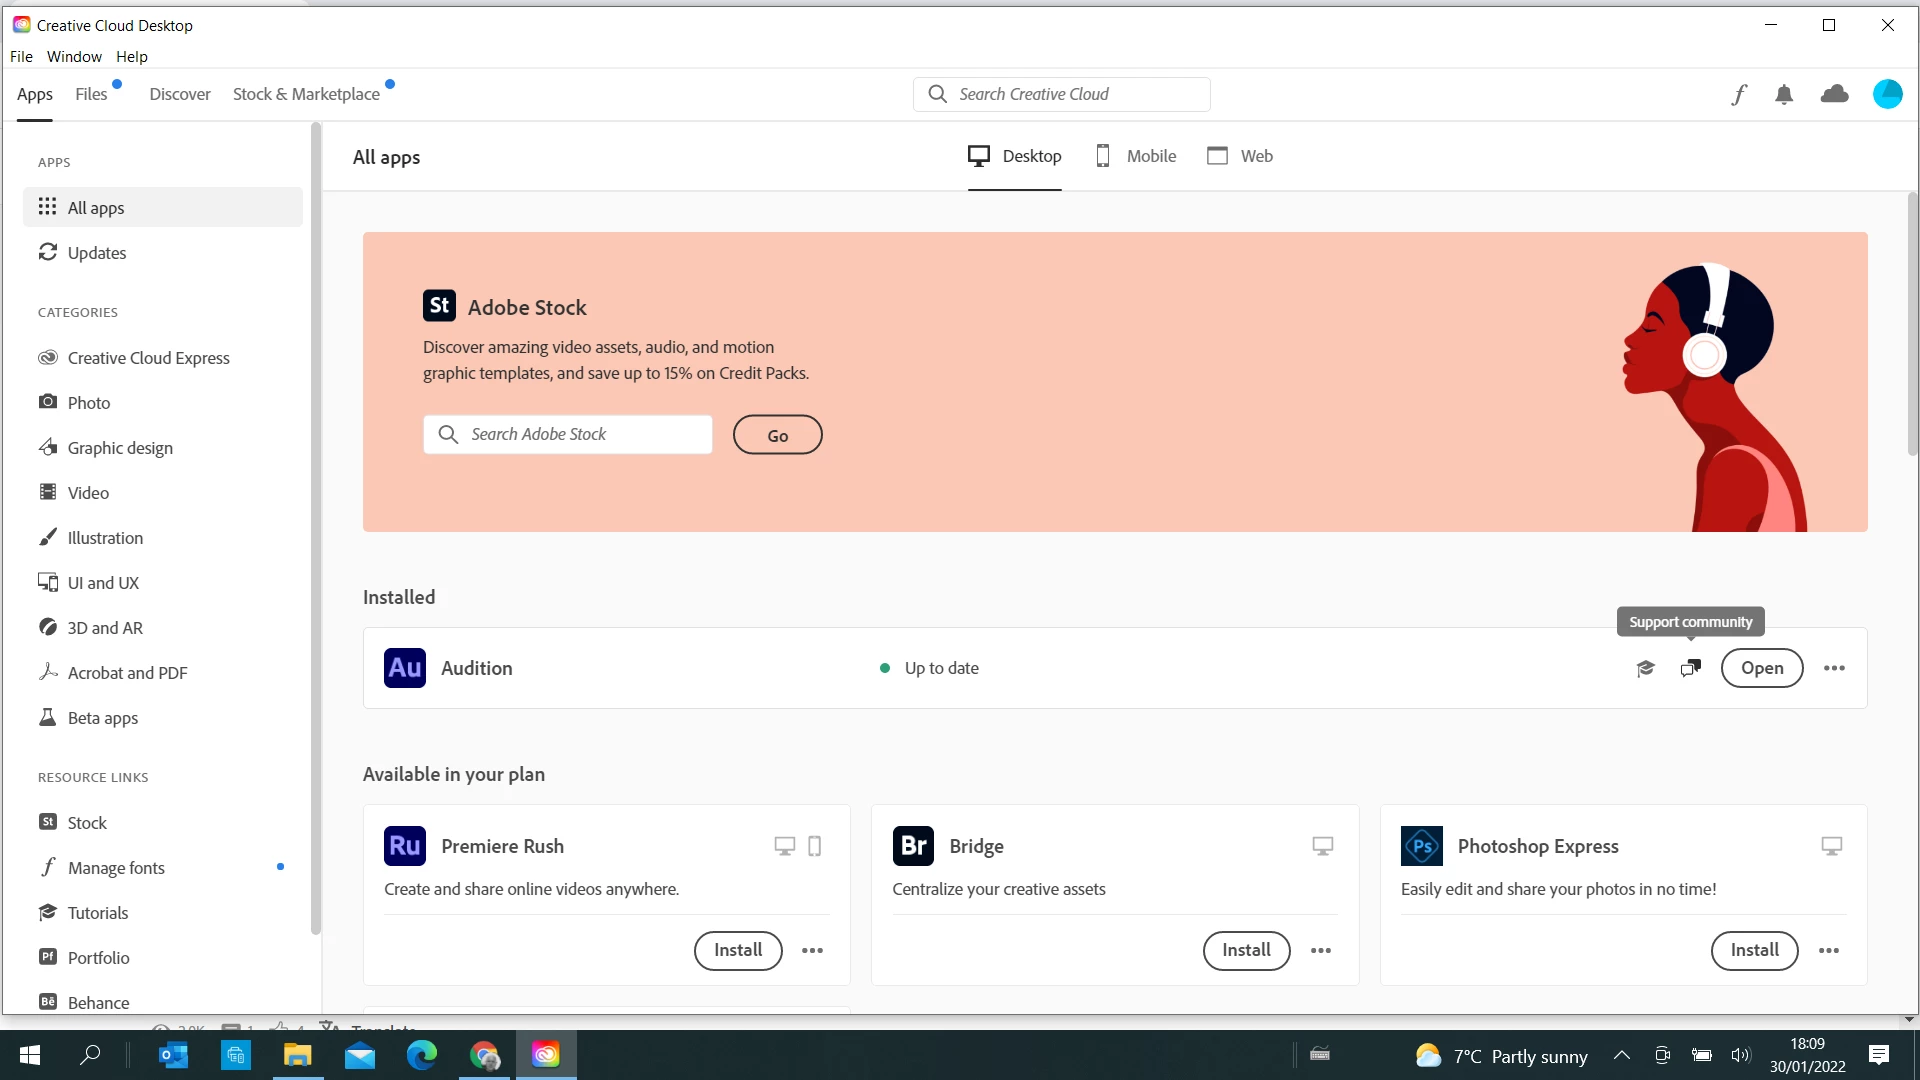Open the Window menu

point(74,57)
